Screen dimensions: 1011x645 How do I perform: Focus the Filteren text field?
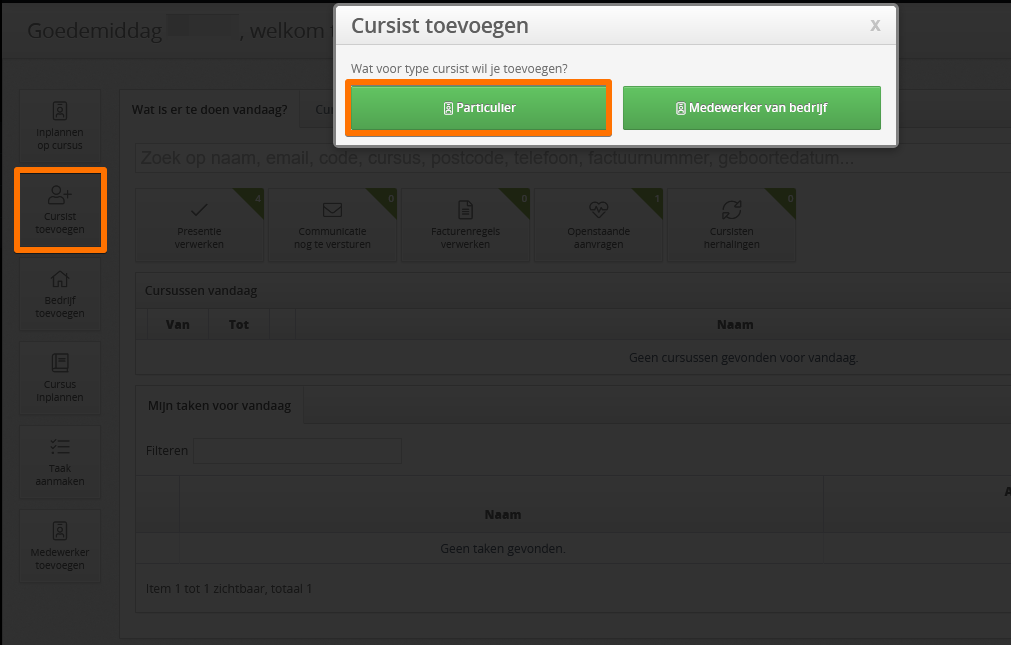click(x=297, y=451)
